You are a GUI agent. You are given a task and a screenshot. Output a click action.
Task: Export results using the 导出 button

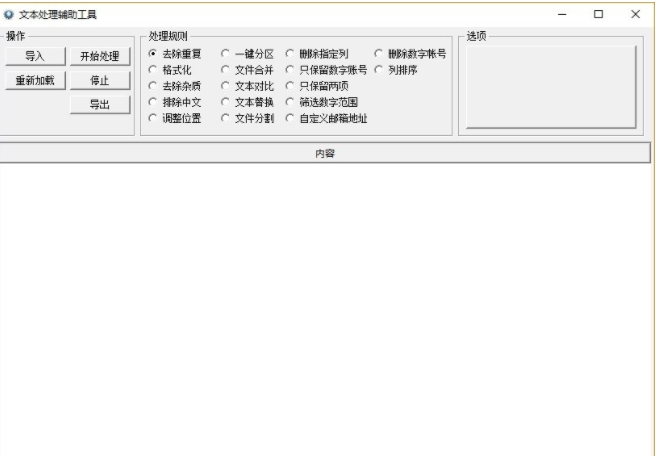[x=99, y=104]
